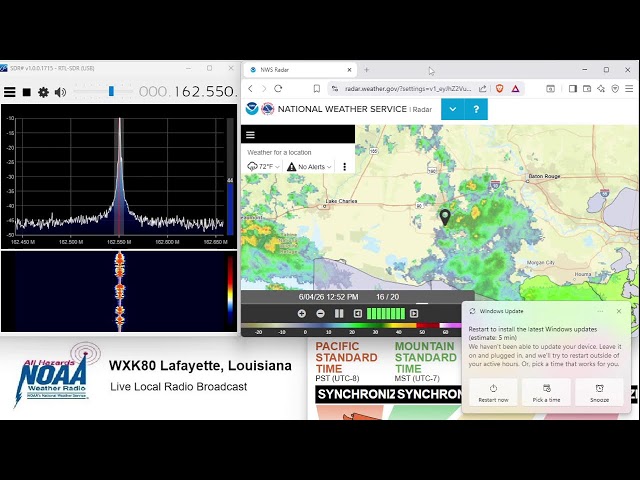Image resolution: width=640 pixels, height=480 pixels.
Task: Pause the radar animation loop
Action: pos(339,313)
